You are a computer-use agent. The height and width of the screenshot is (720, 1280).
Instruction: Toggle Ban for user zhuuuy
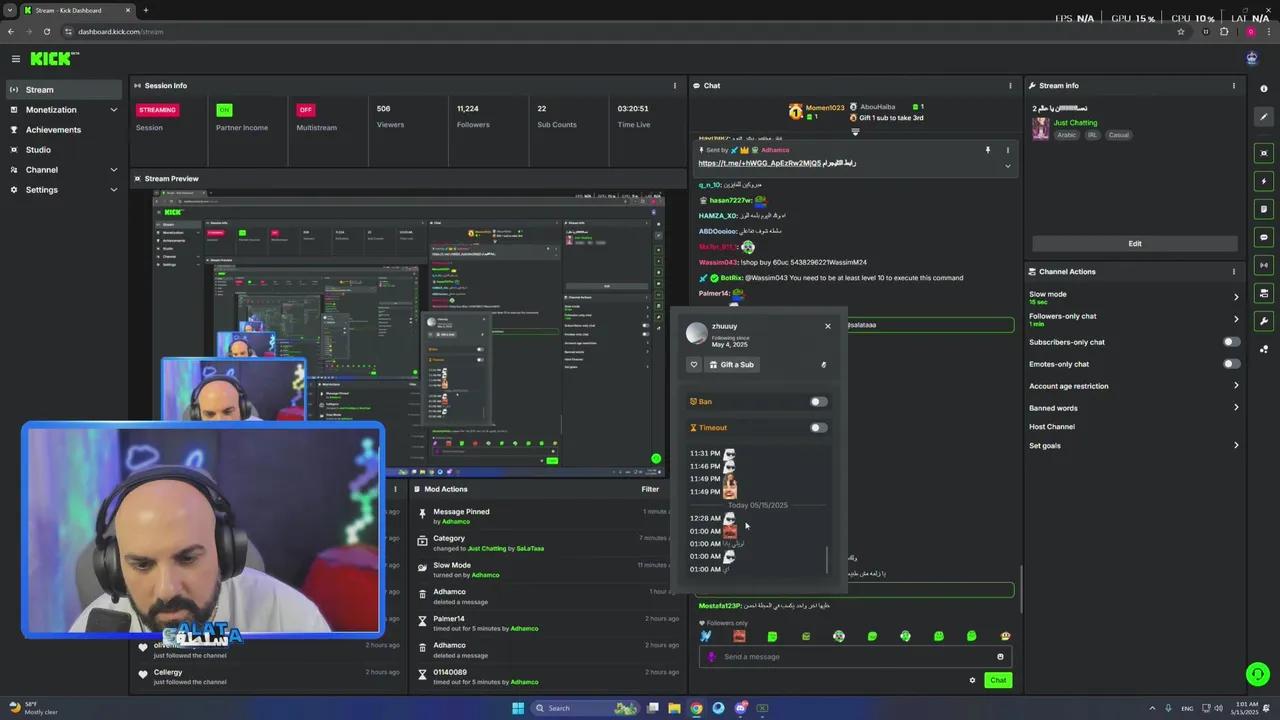(818, 402)
